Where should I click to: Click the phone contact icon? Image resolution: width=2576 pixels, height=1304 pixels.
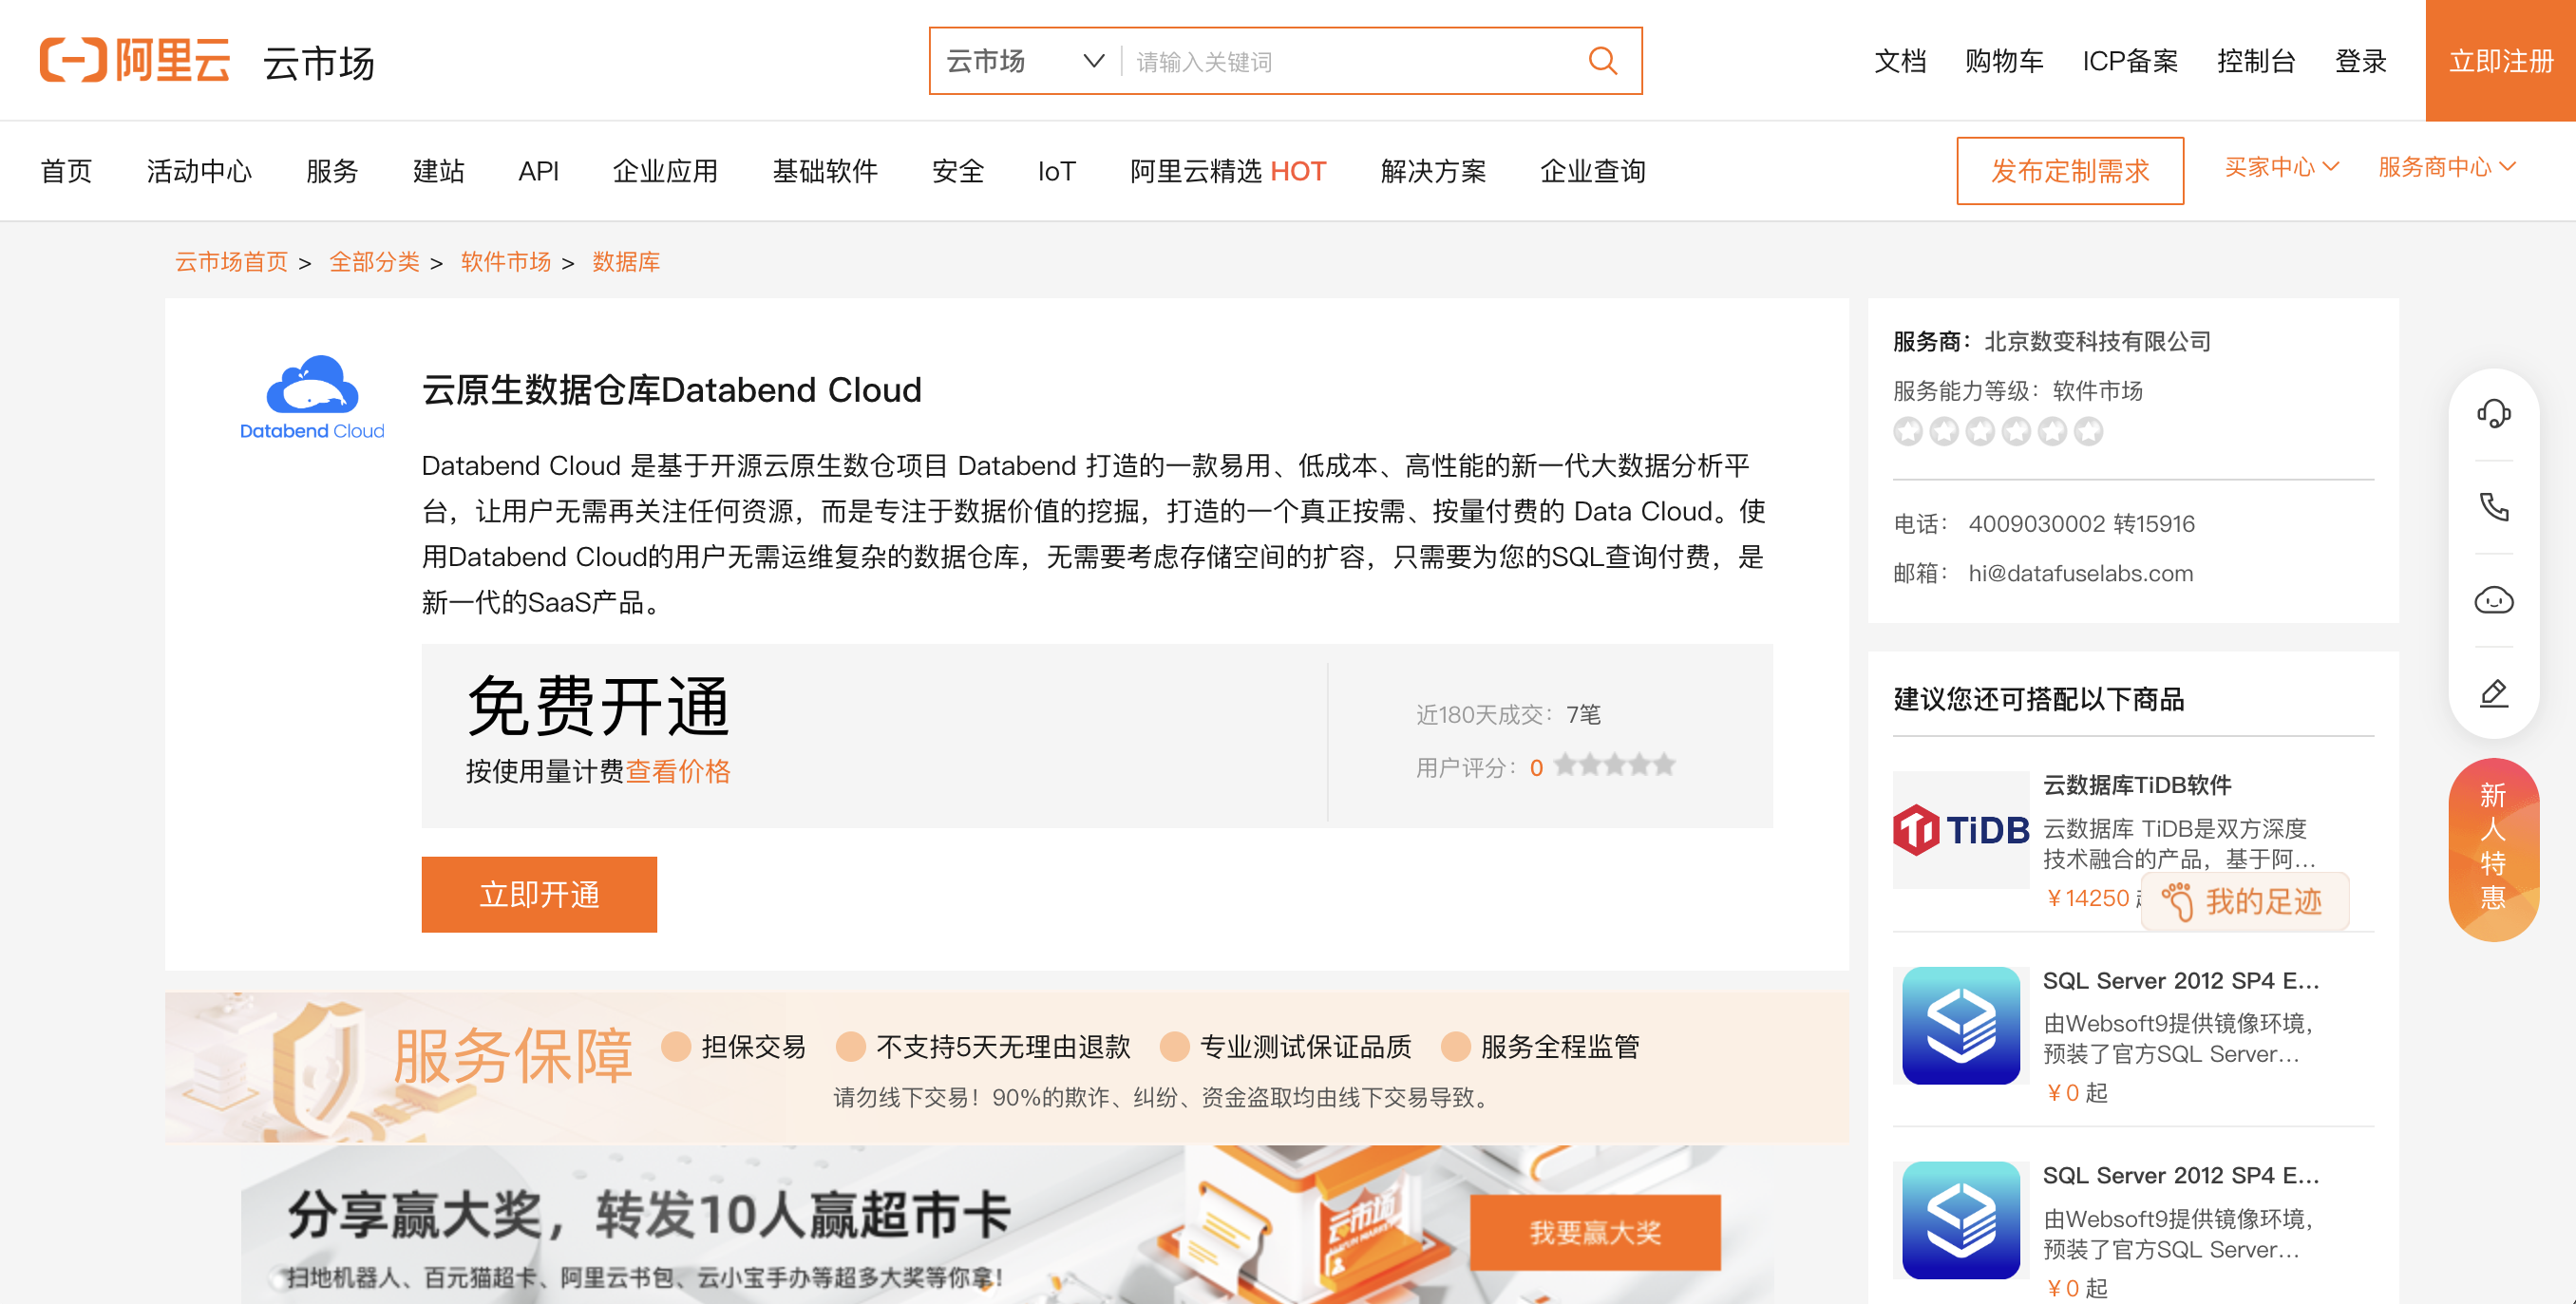(2493, 507)
